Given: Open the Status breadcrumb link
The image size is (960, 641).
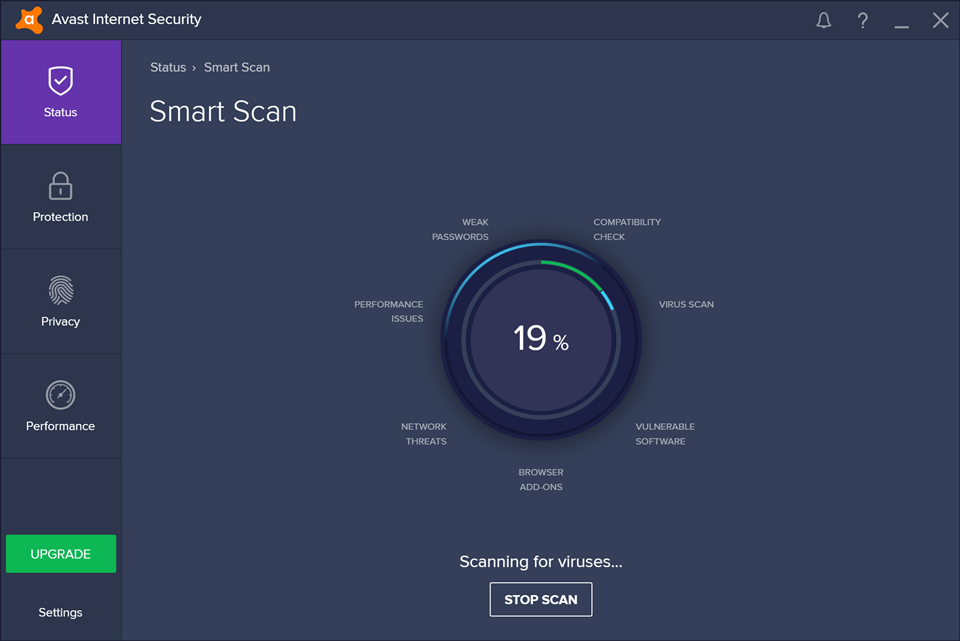Looking at the screenshot, I should point(167,67).
